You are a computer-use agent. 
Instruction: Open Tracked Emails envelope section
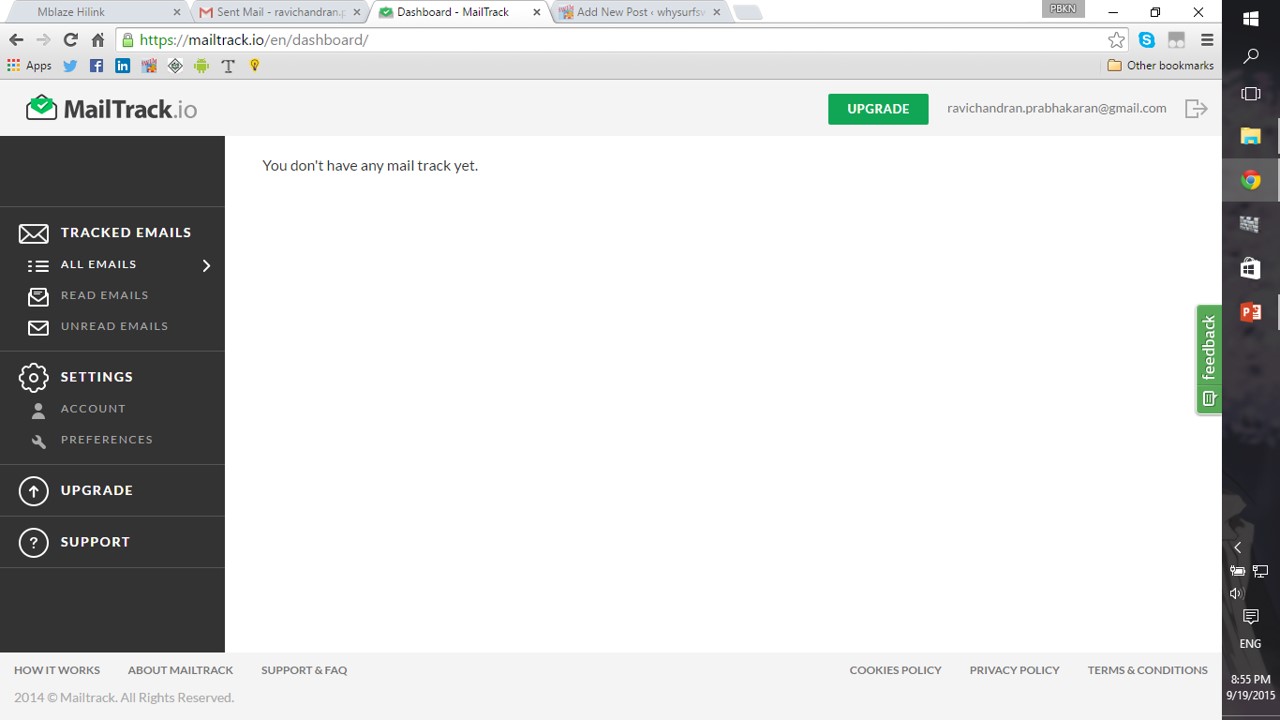[124, 233]
